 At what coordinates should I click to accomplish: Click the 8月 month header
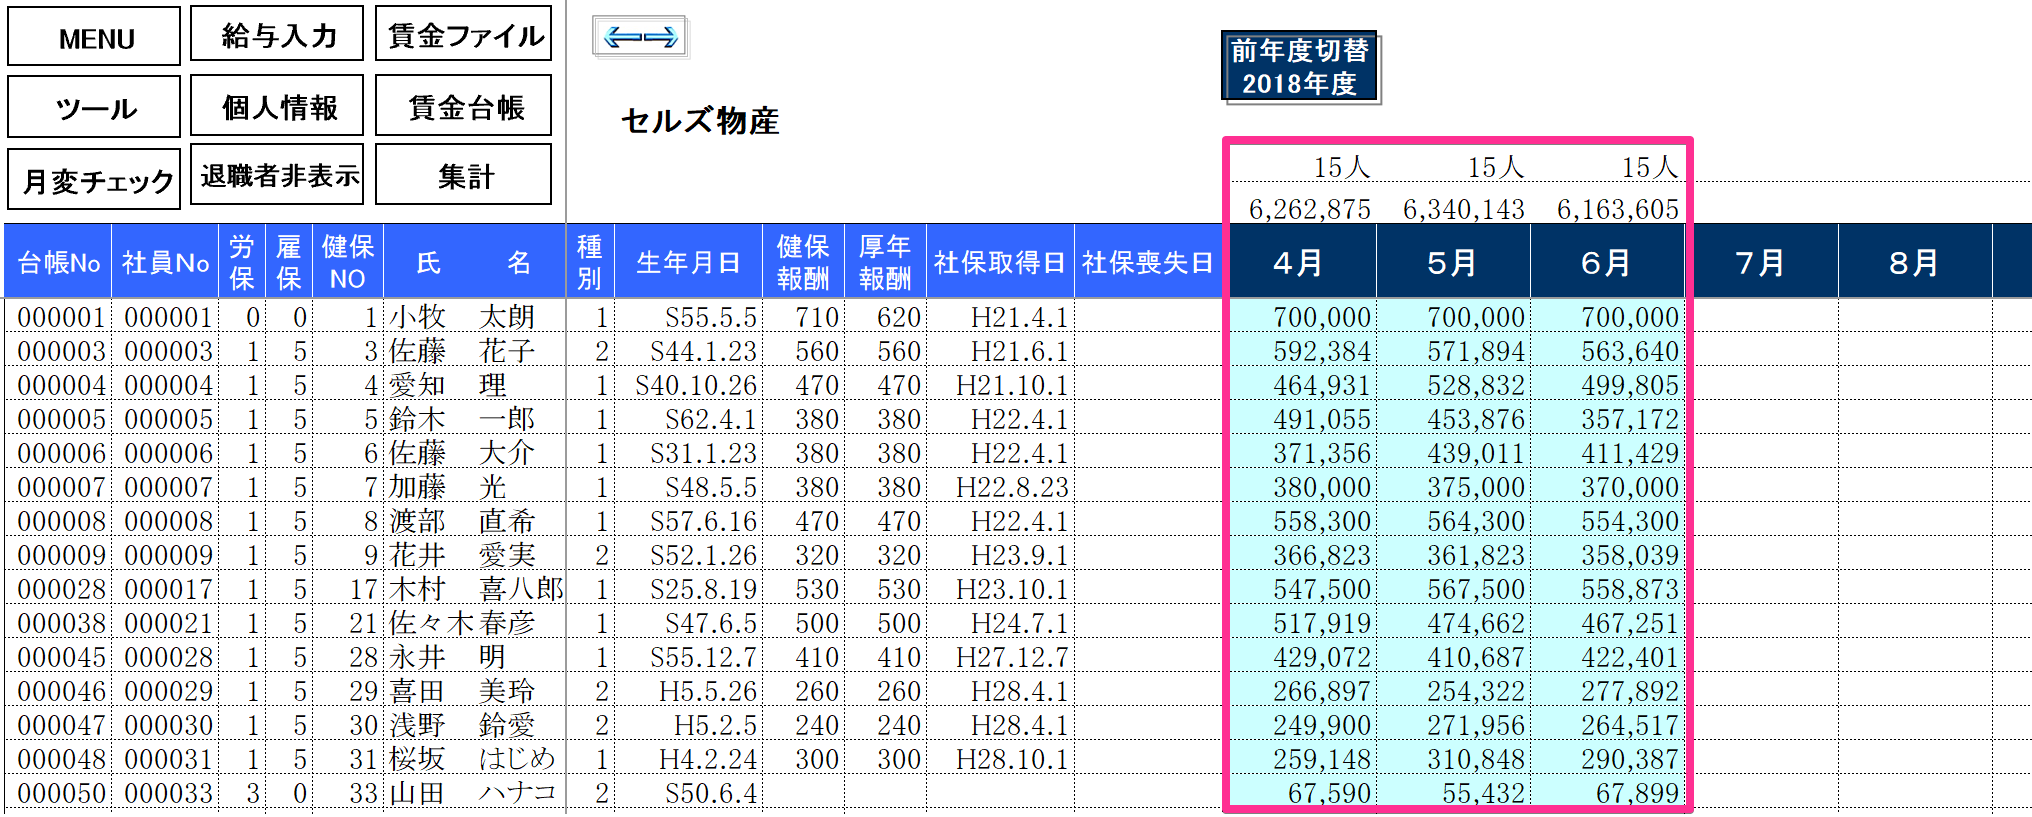1914,262
